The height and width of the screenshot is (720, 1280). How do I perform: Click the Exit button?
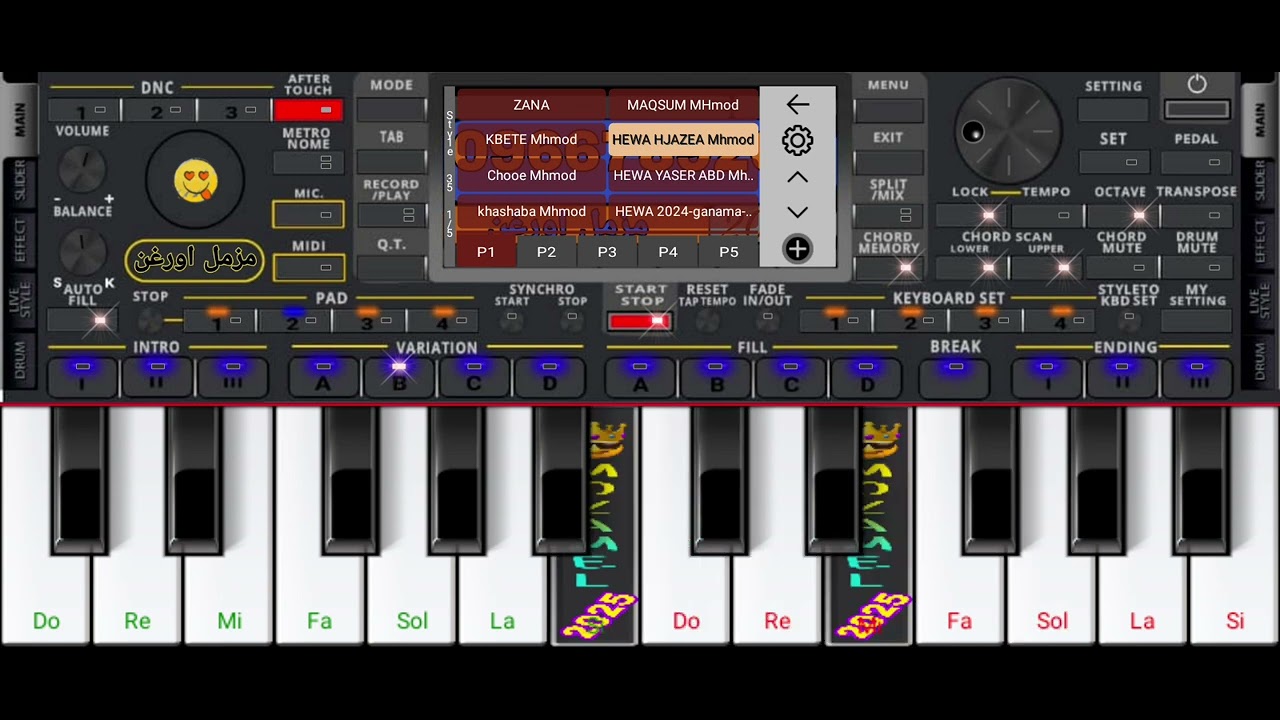[x=888, y=161]
